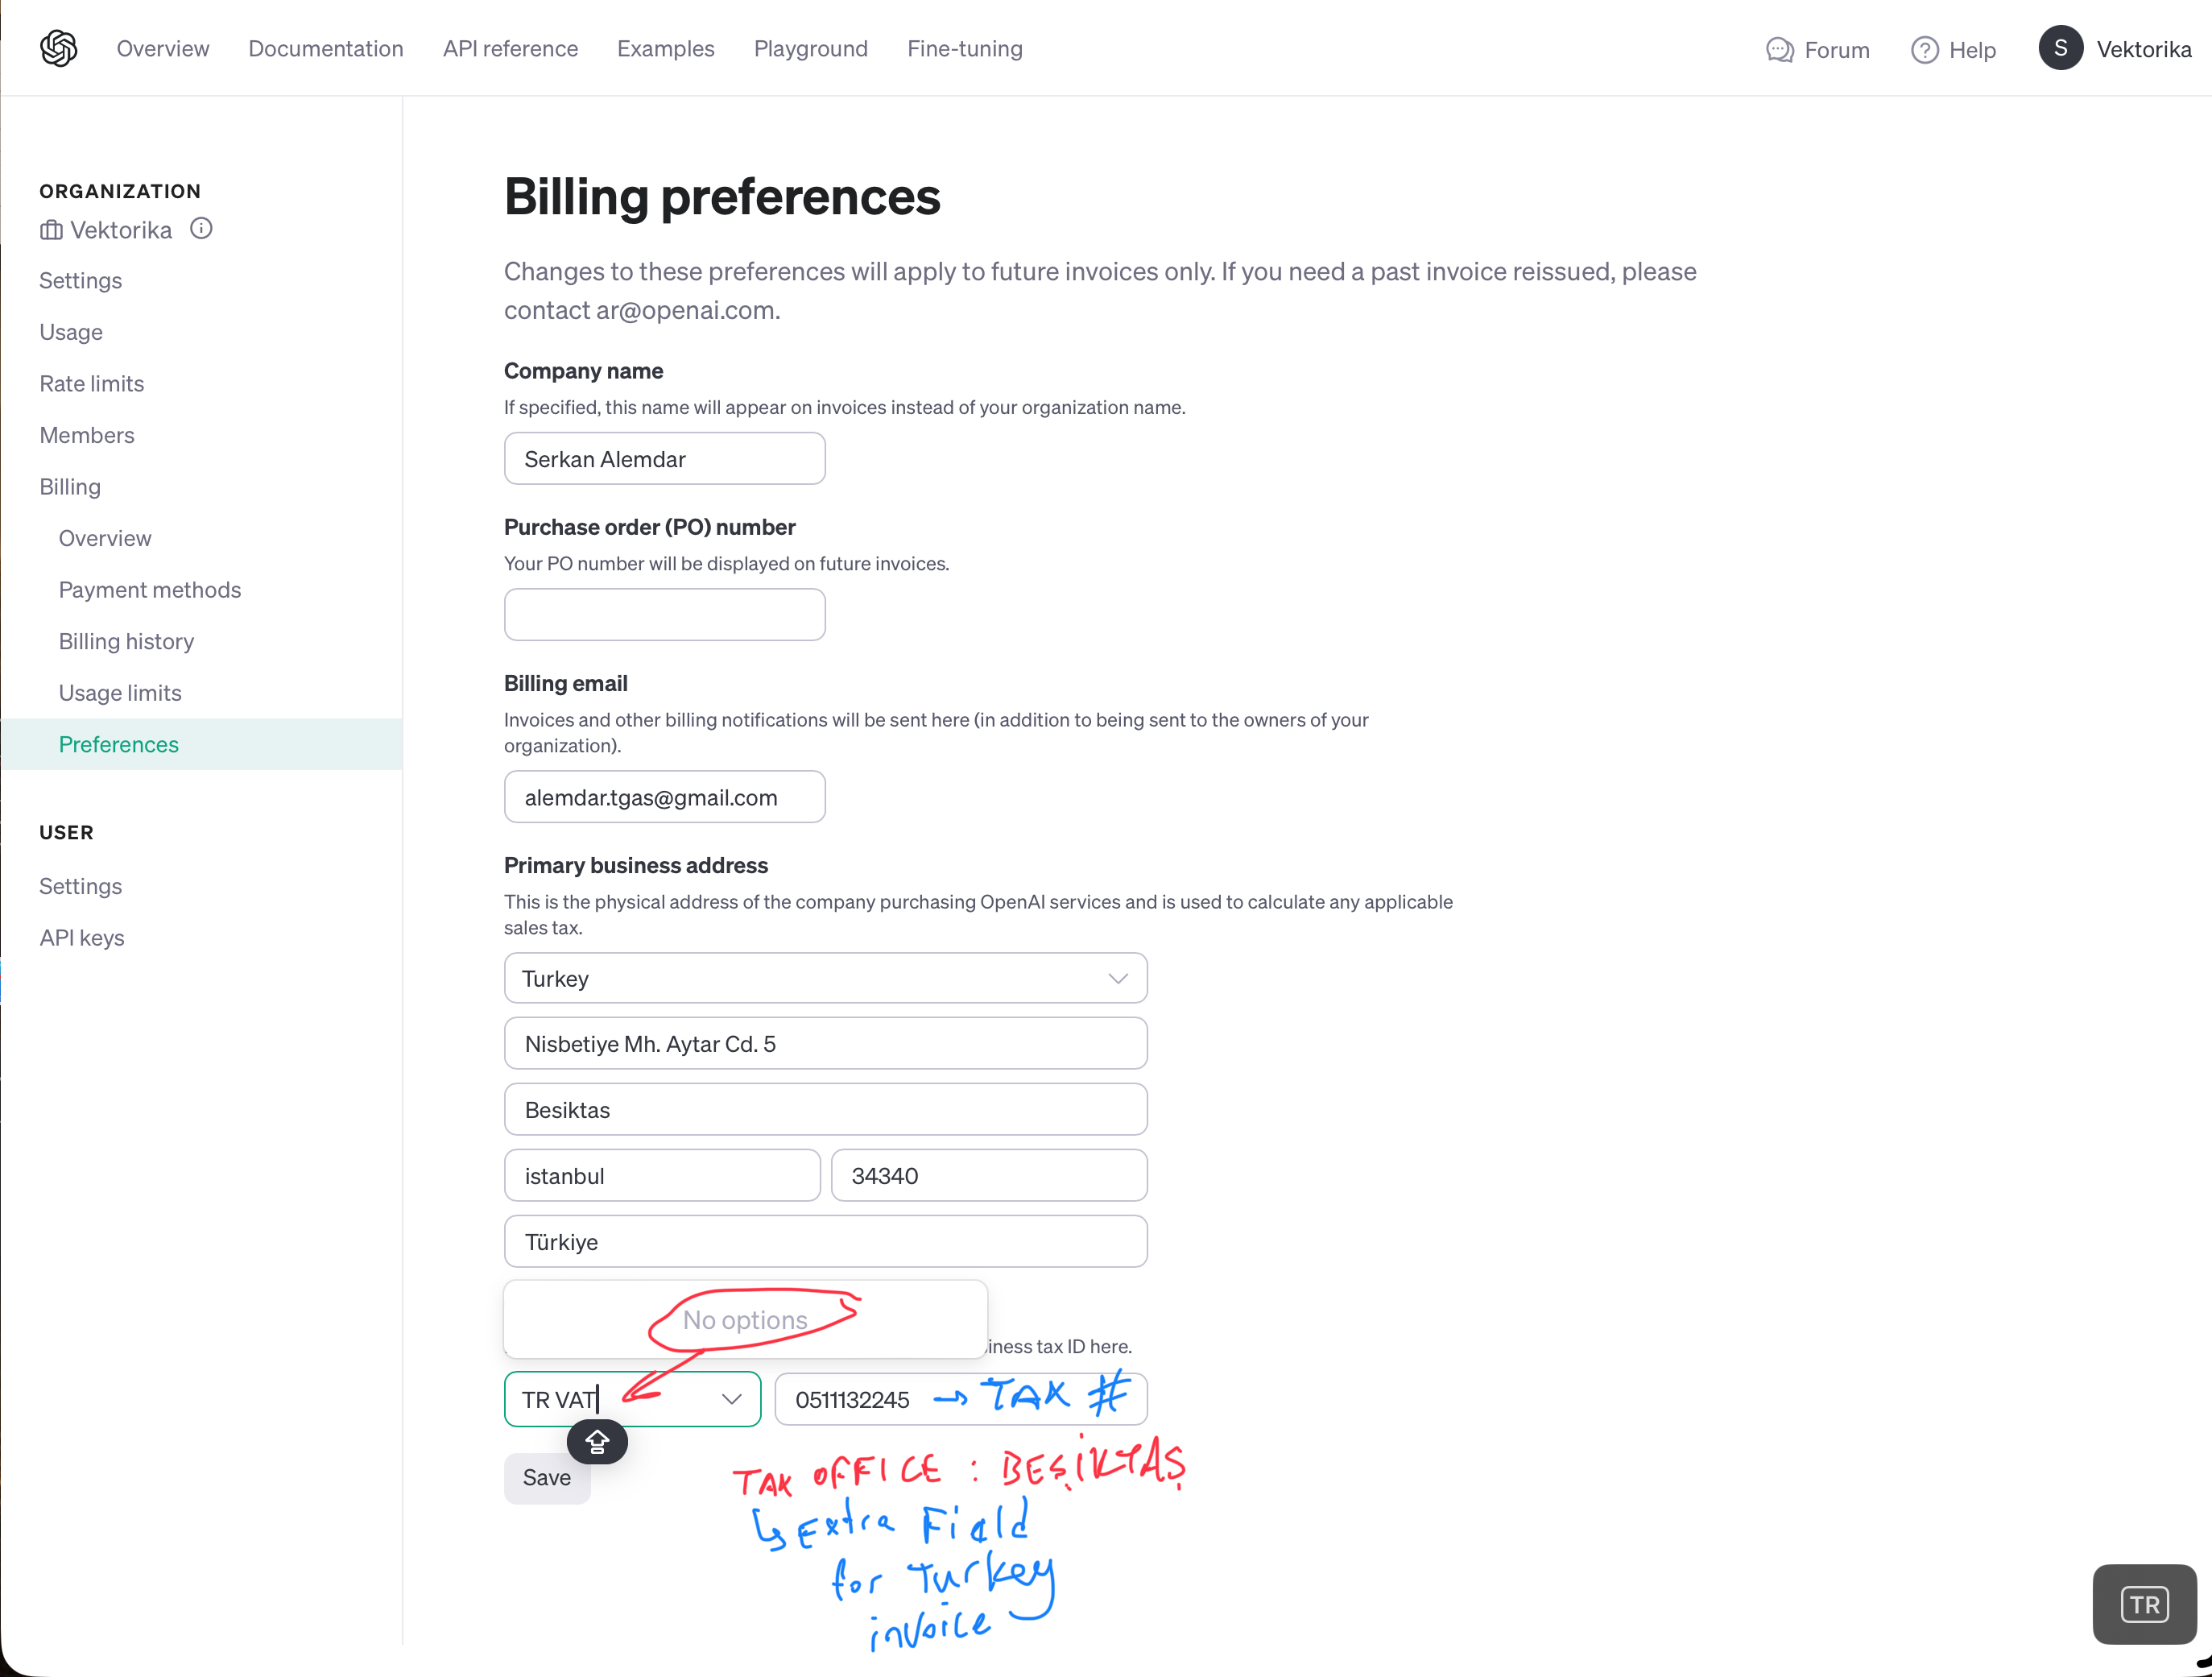Screen dimensions: 2212x1677
Task: Click the Help question mark icon
Action: (1924, 50)
